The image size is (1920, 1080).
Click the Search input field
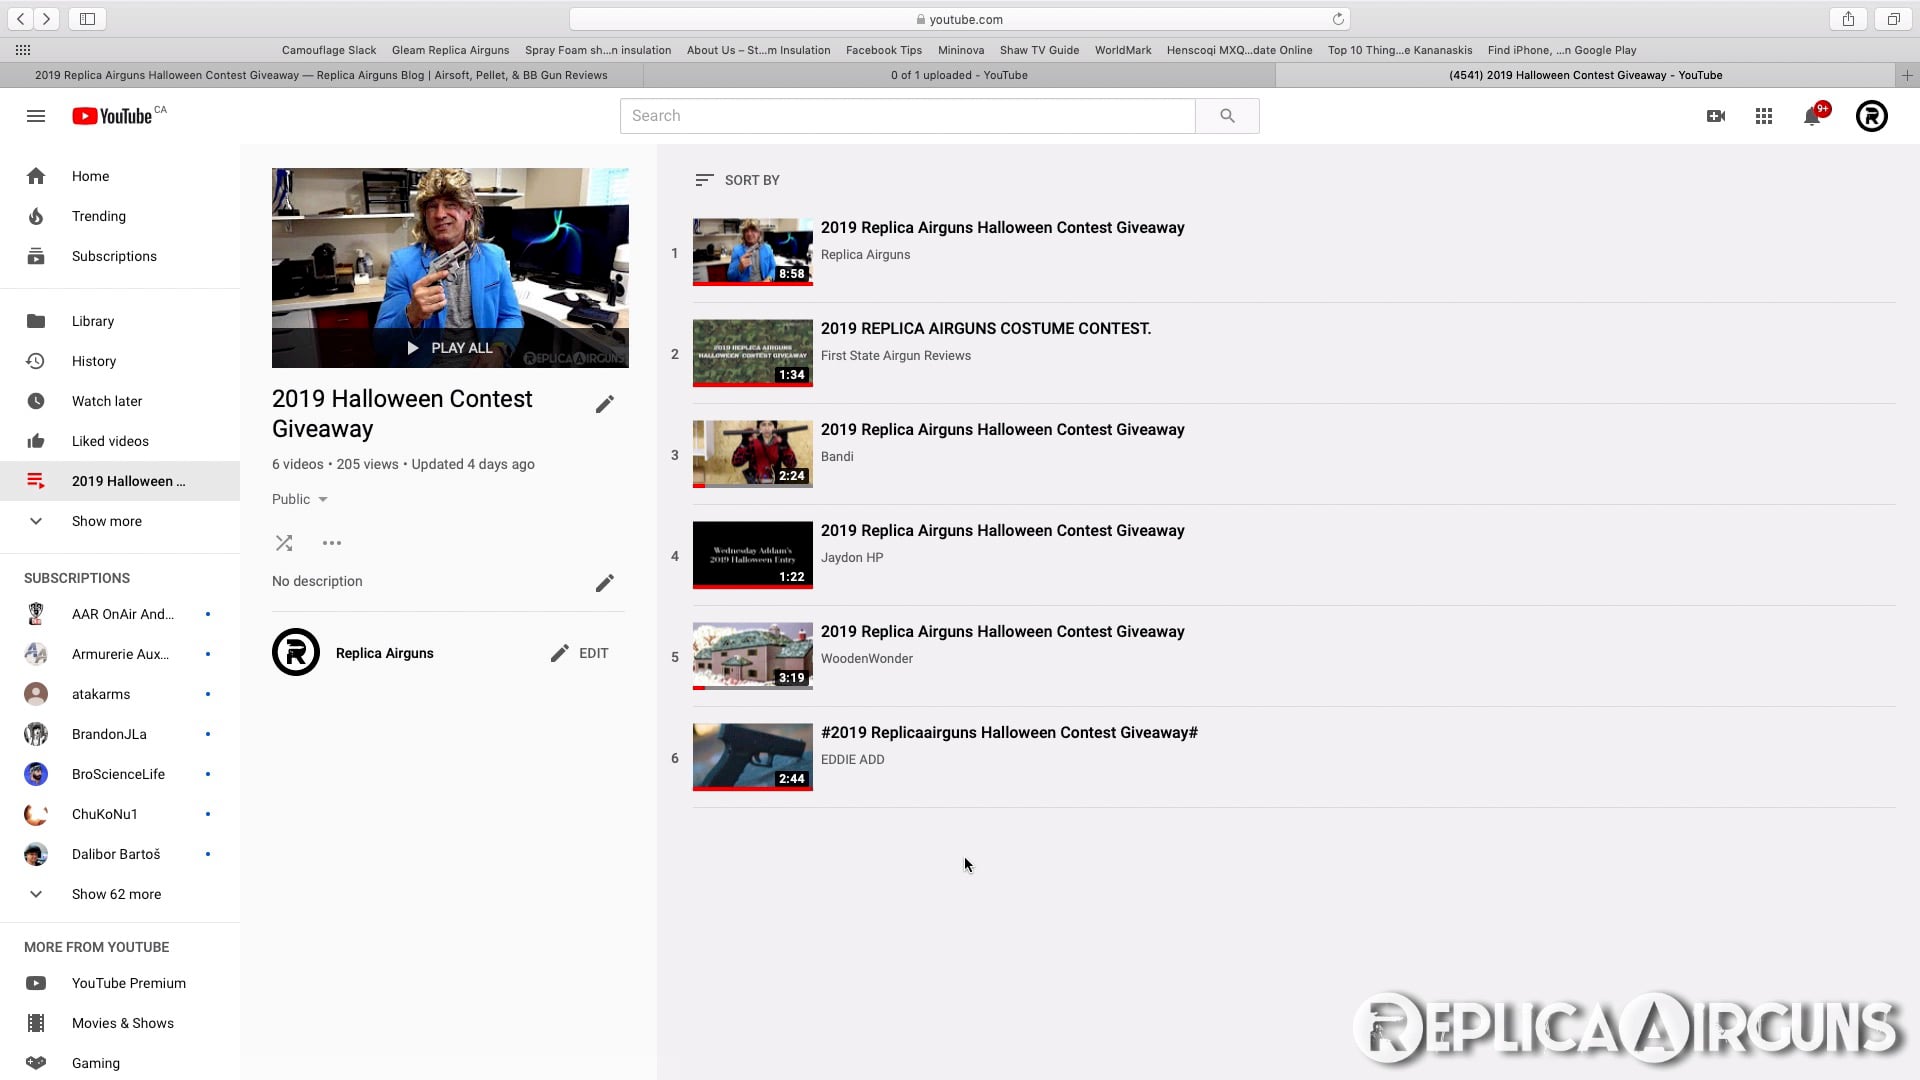coord(907,116)
